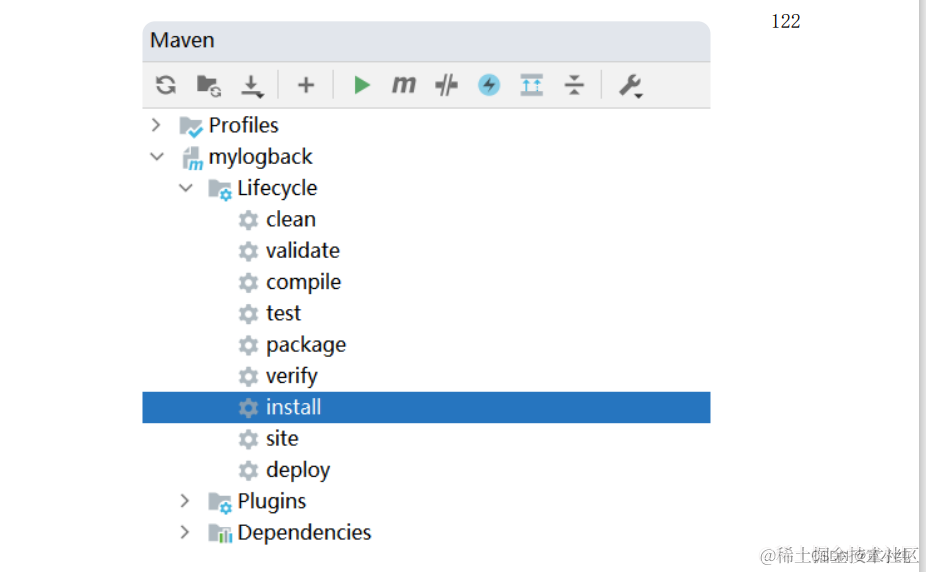
Task: Collapse the mylogback project node
Action: coord(157,156)
